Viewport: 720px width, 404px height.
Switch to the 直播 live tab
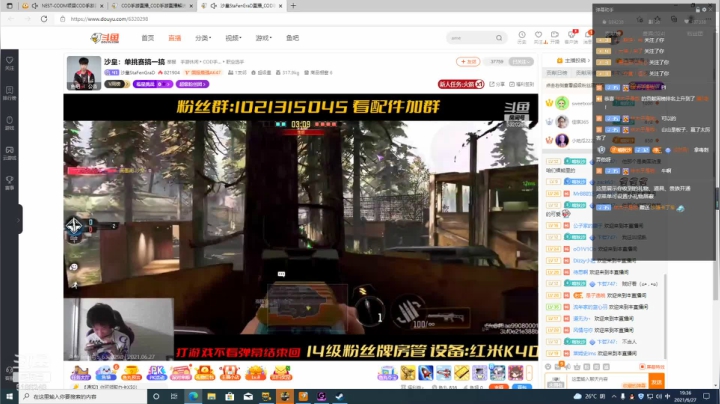[x=174, y=38]
